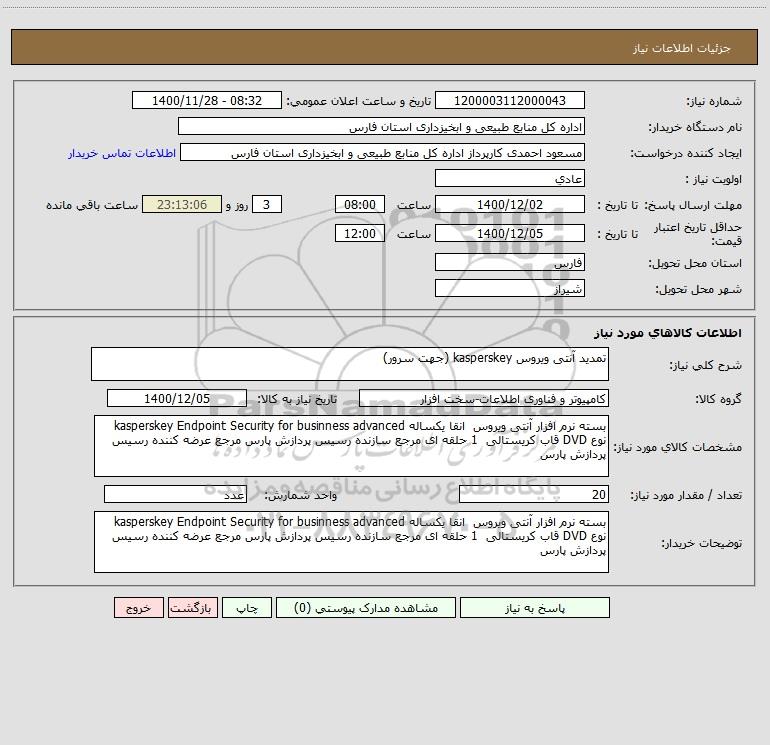Click label 'تعداد / مقدار مورد نیاز:'

[686, 496]
